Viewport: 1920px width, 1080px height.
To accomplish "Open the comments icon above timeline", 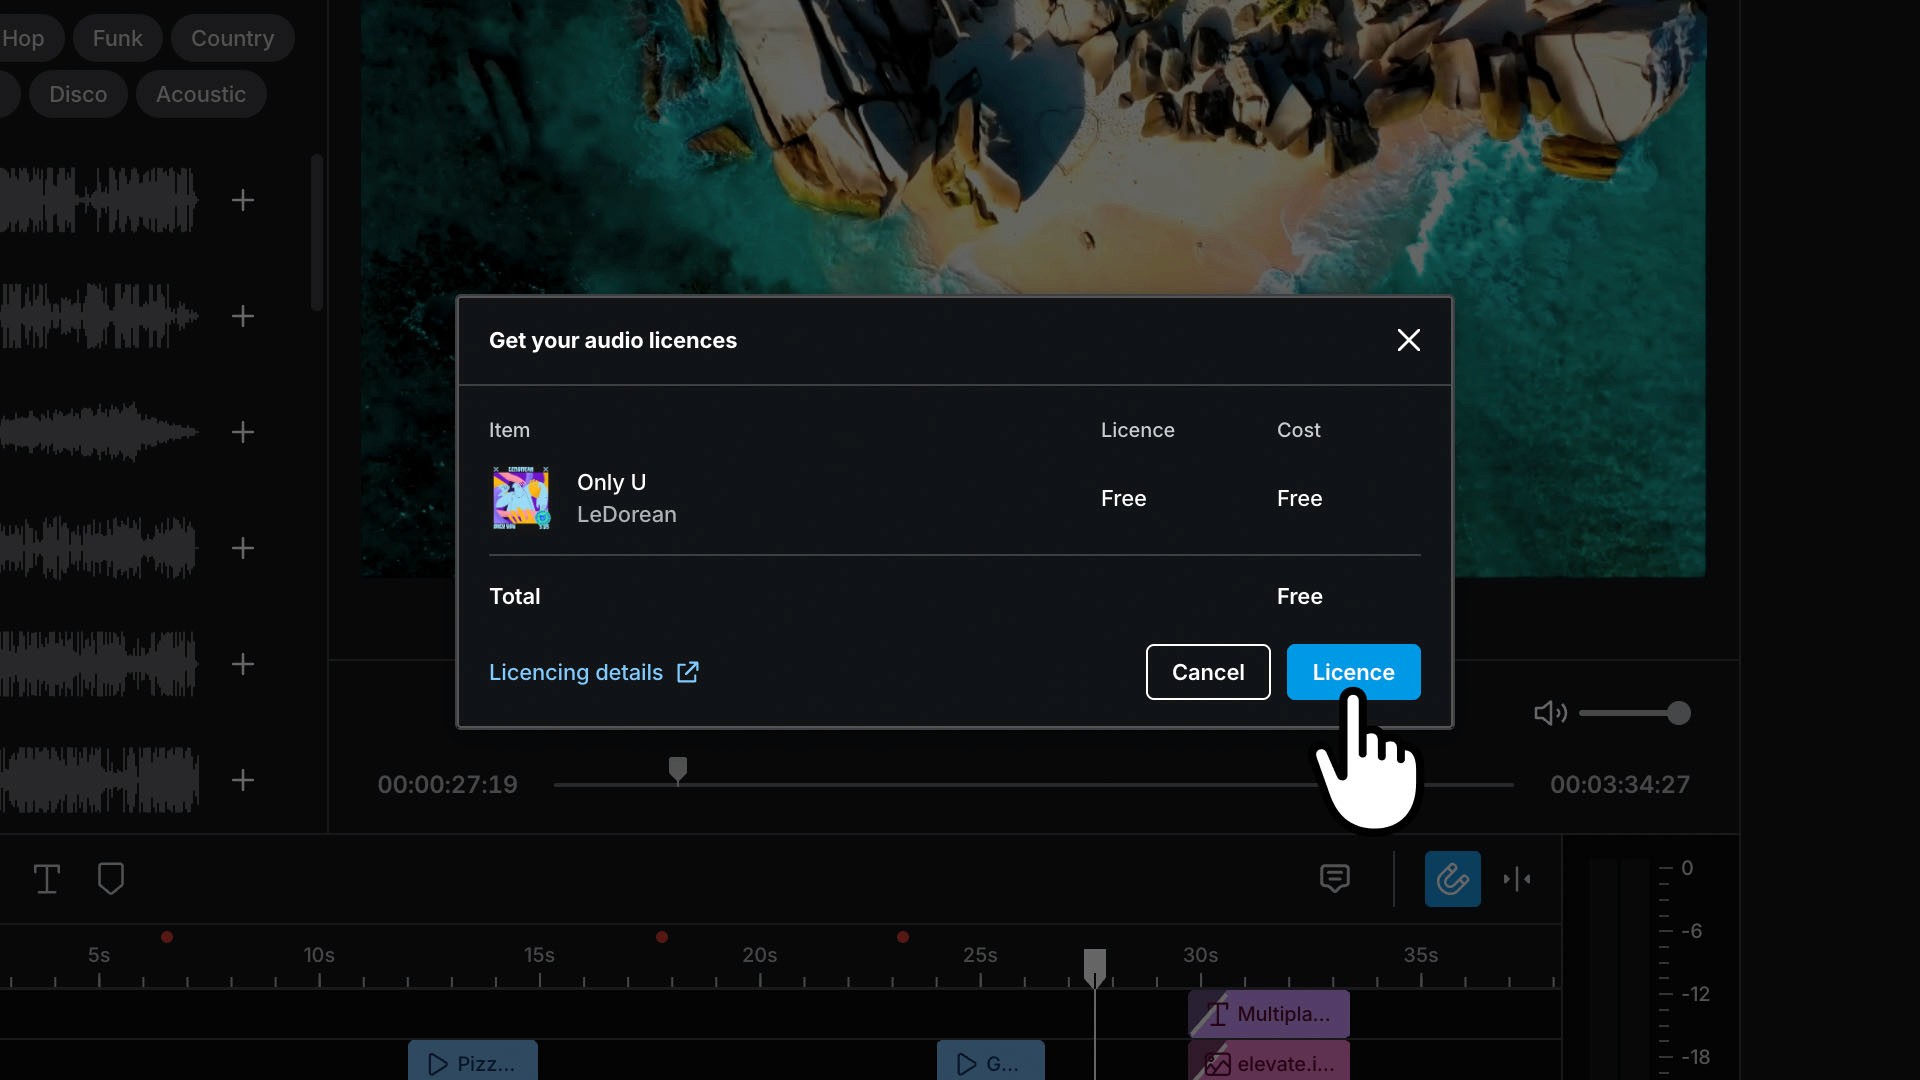I will tap(1334, 879).
